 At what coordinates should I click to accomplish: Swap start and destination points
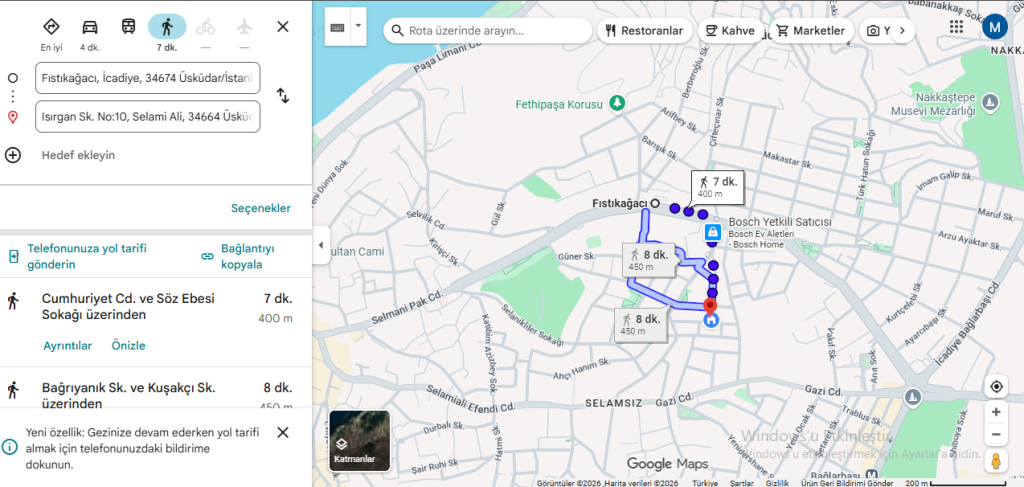click(x=283, y=96)
